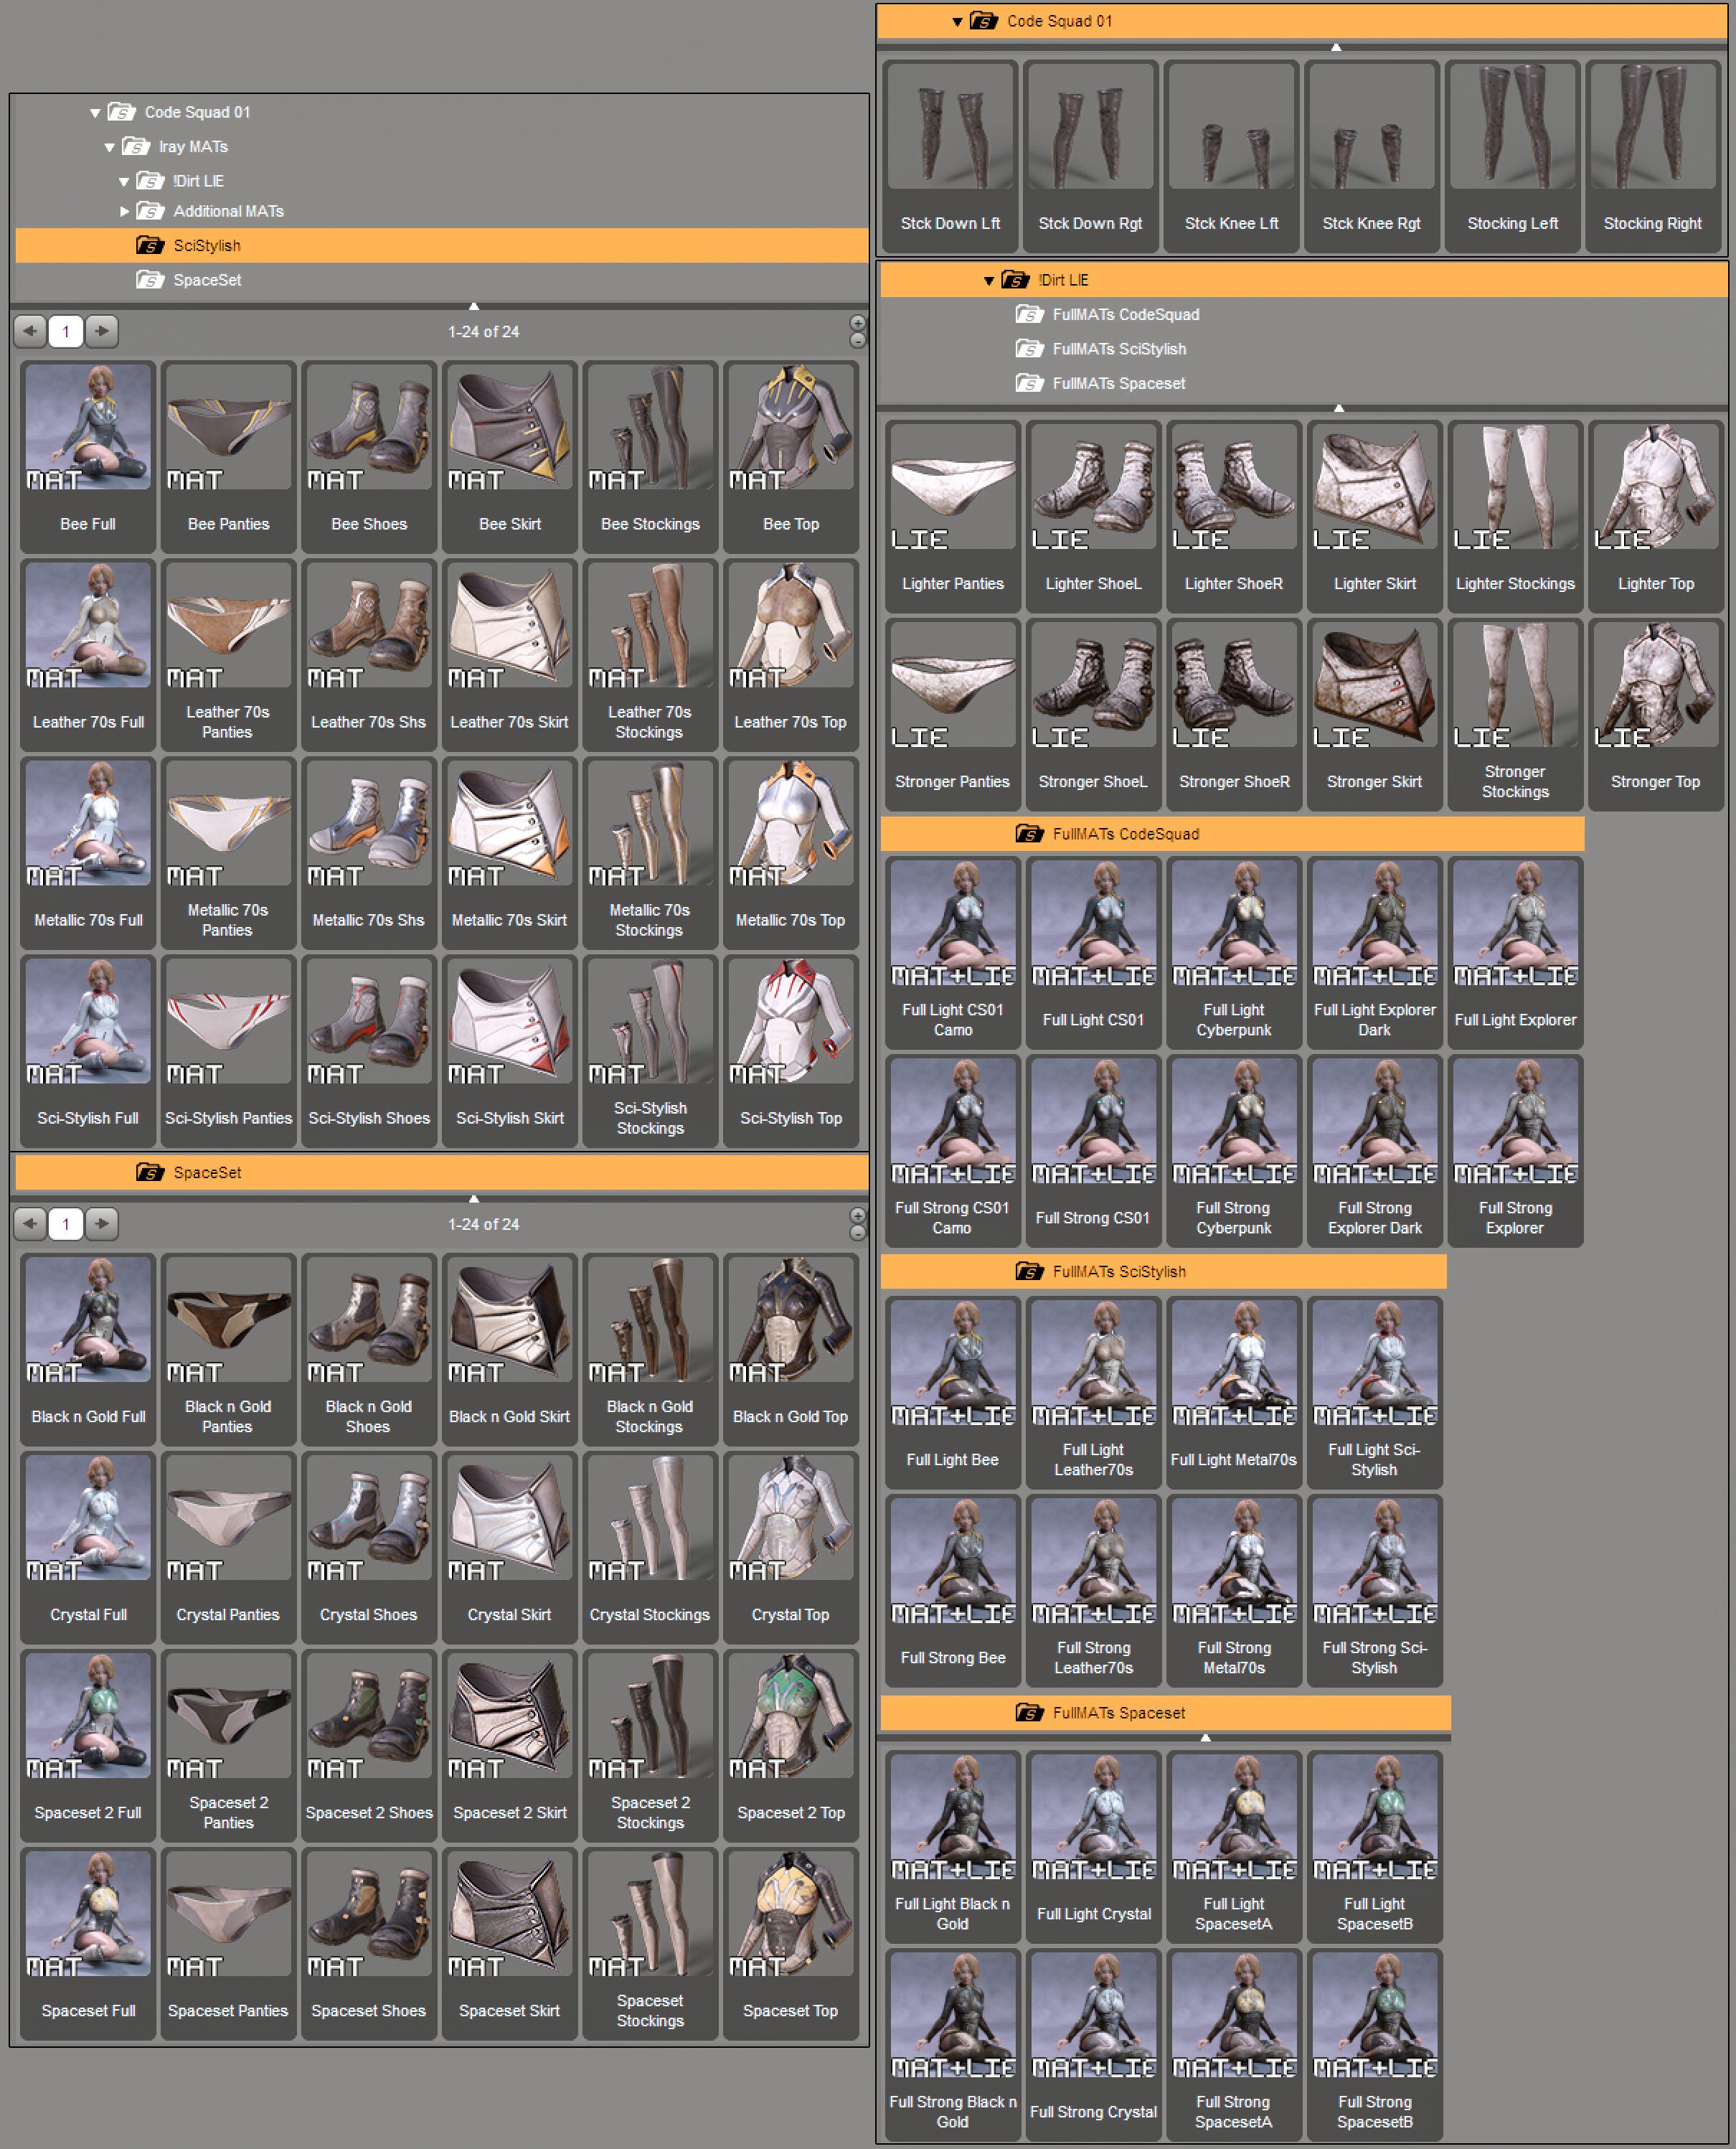Pick the Bee Skirt MAT preset

point(510,456)
